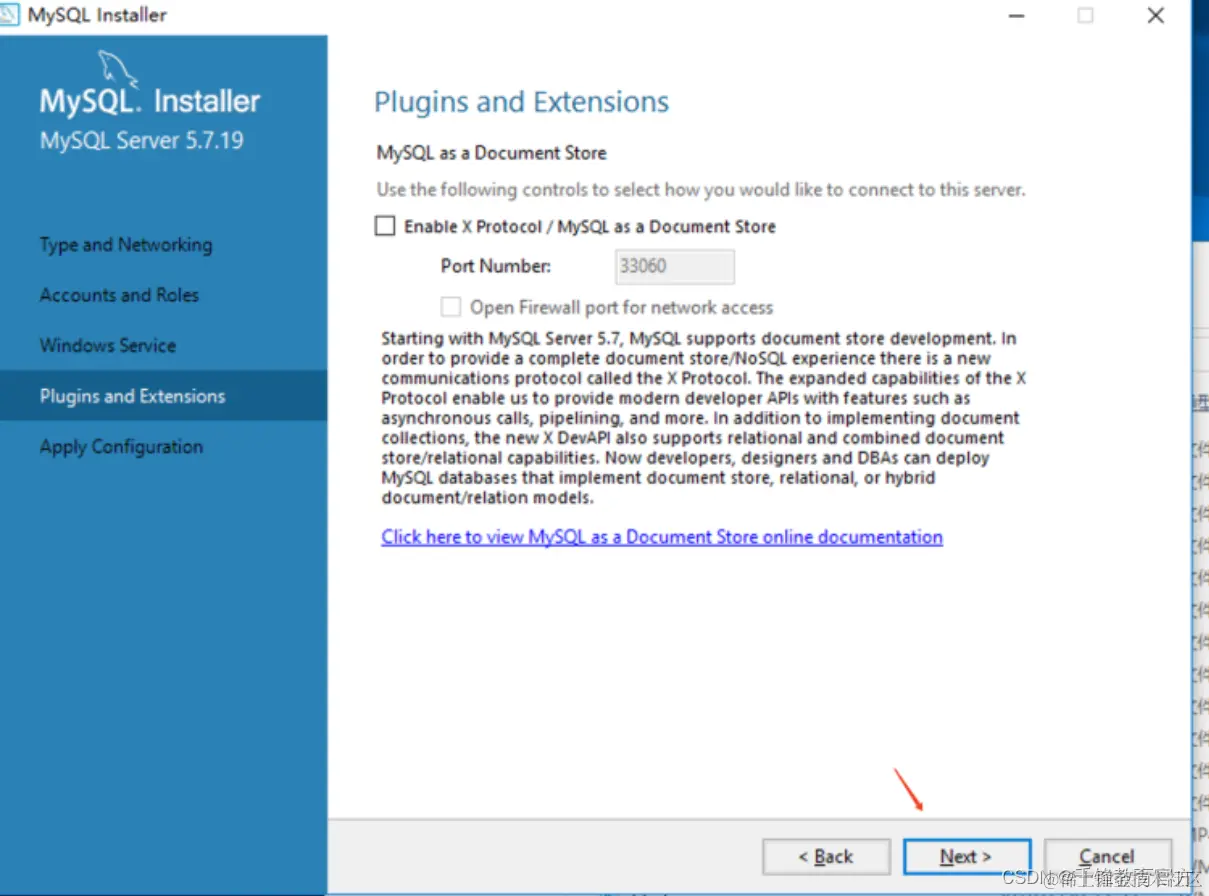Open the MySQL Document Store online documentation link
Viewport: 1209px width, 896px height.
pyautogui.click(x=662, y=537)
